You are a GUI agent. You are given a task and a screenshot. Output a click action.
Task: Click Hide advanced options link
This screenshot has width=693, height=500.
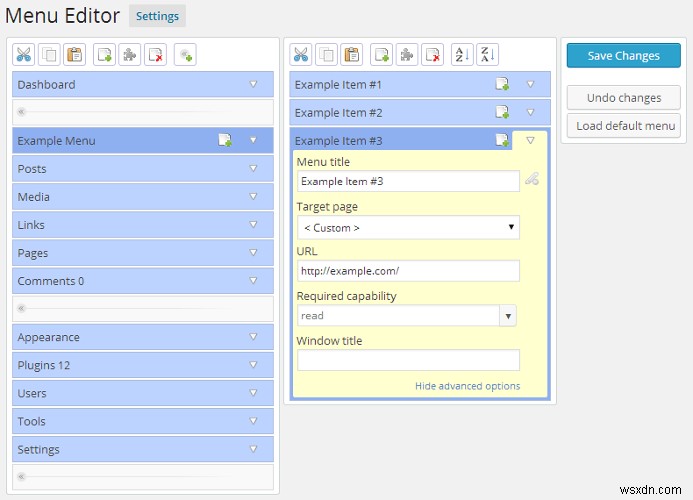[x=468, y=386]
